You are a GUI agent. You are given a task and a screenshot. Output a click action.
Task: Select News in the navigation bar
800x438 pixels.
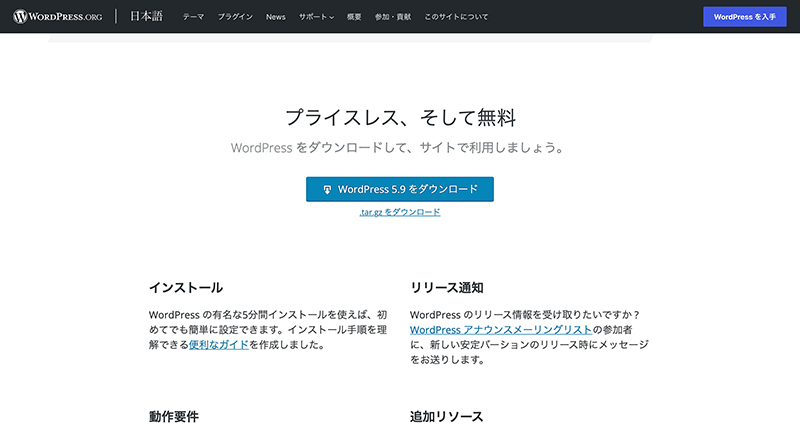click(x=276, y=17)
